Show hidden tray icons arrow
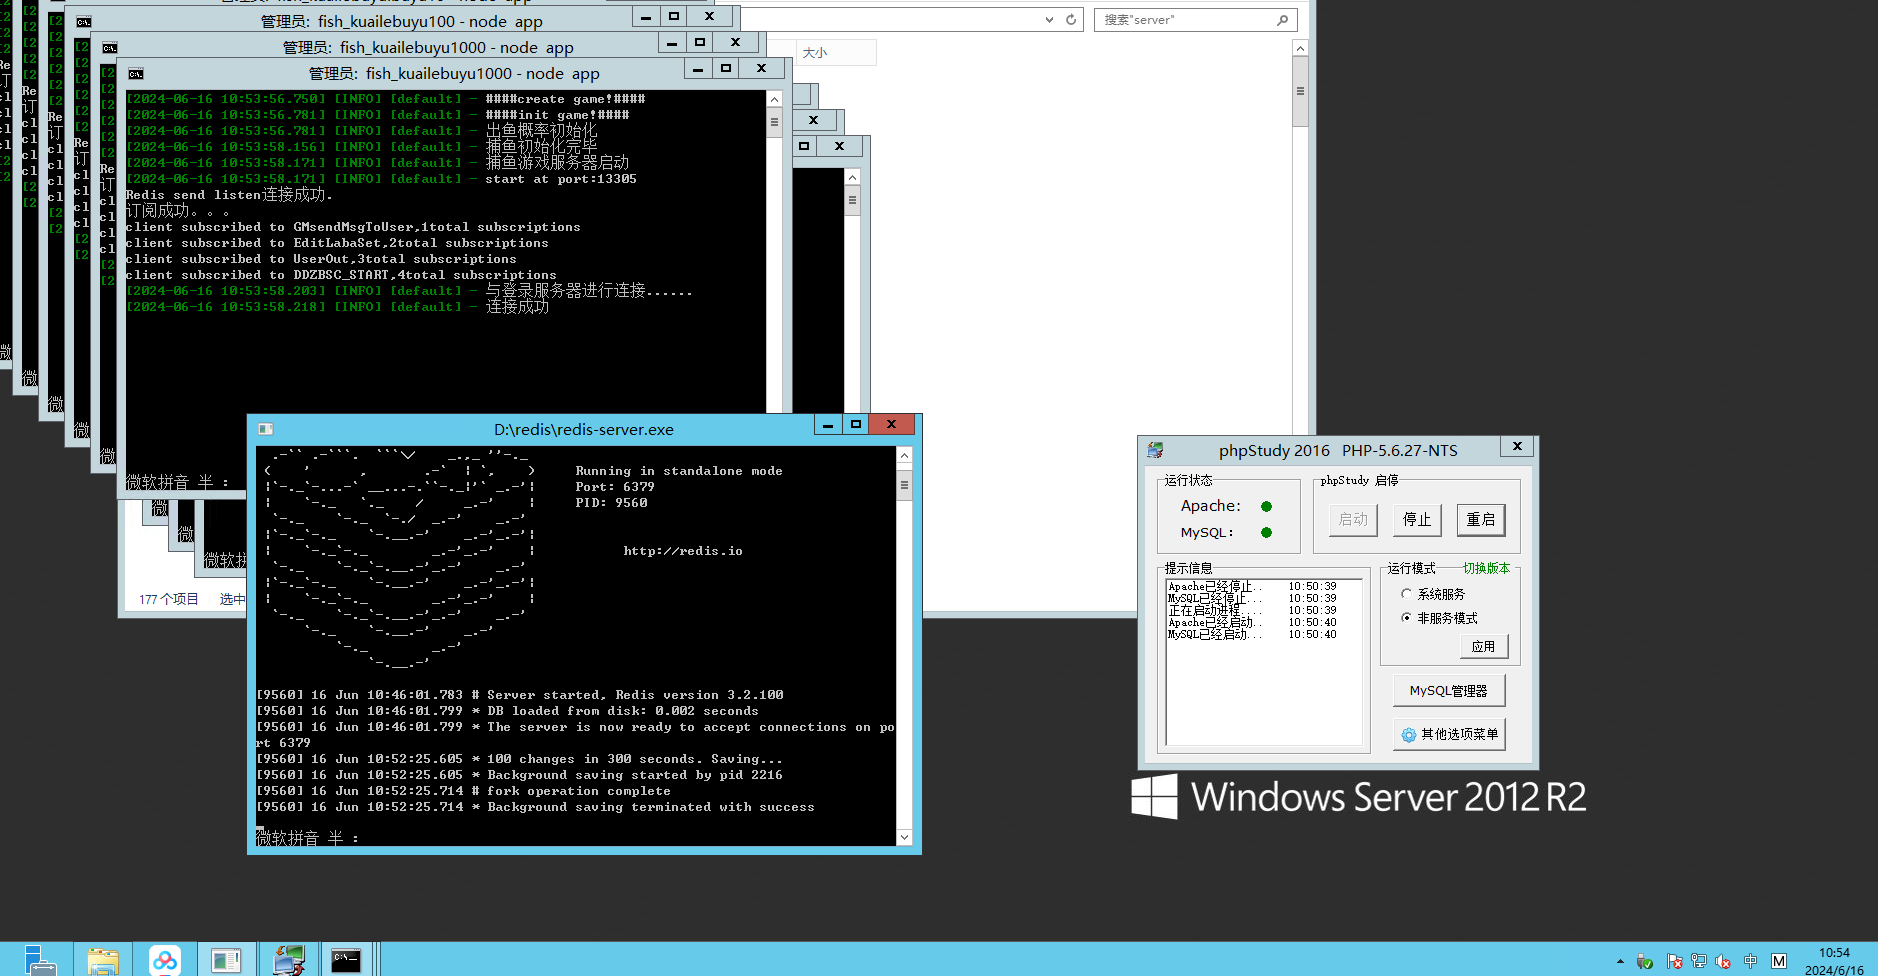The width and height of the screenshot is (1878, 976). [1620, 962]
